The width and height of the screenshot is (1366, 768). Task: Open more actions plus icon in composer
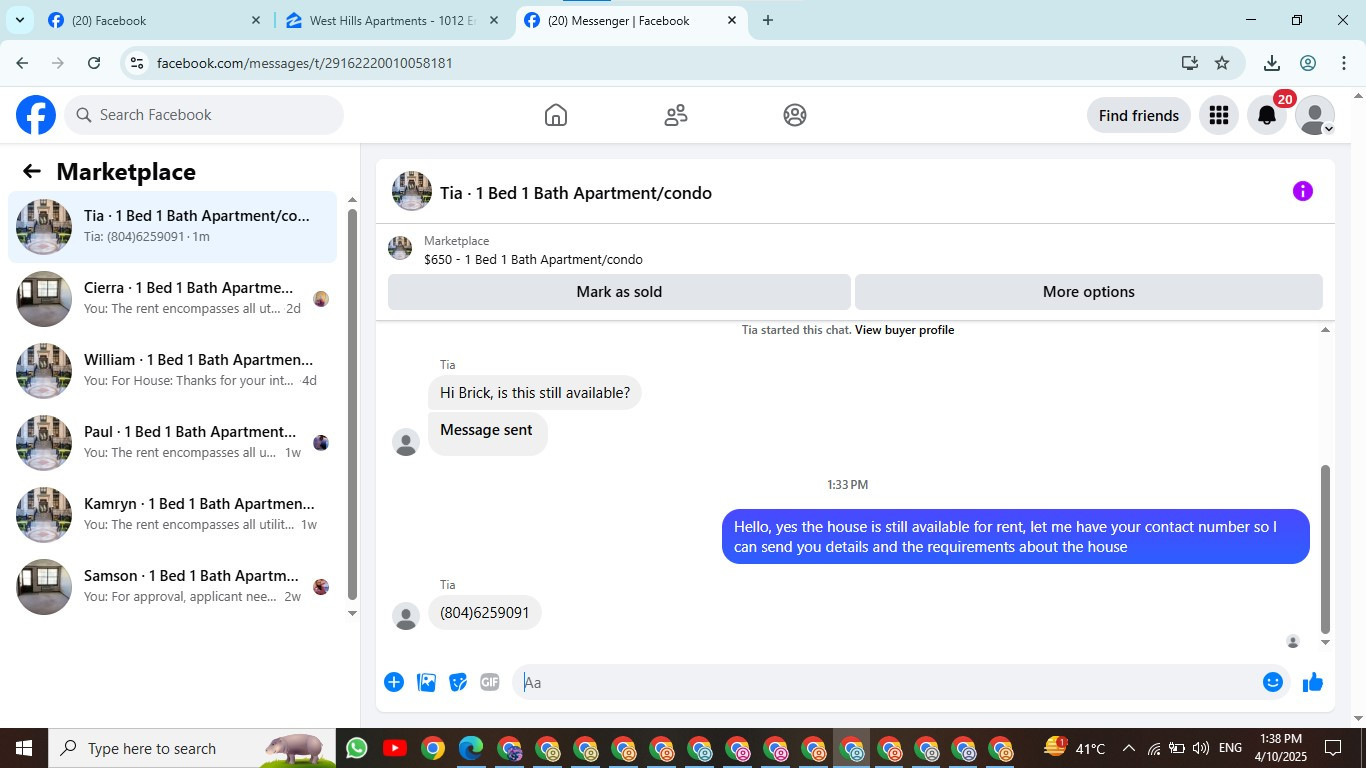(x=394, y=682)
